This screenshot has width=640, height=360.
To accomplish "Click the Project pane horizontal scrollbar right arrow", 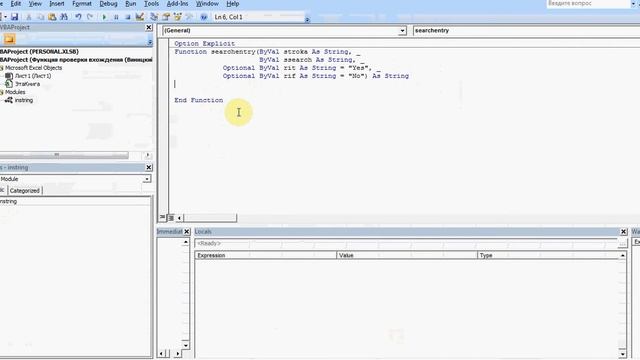I will (147, 155).
